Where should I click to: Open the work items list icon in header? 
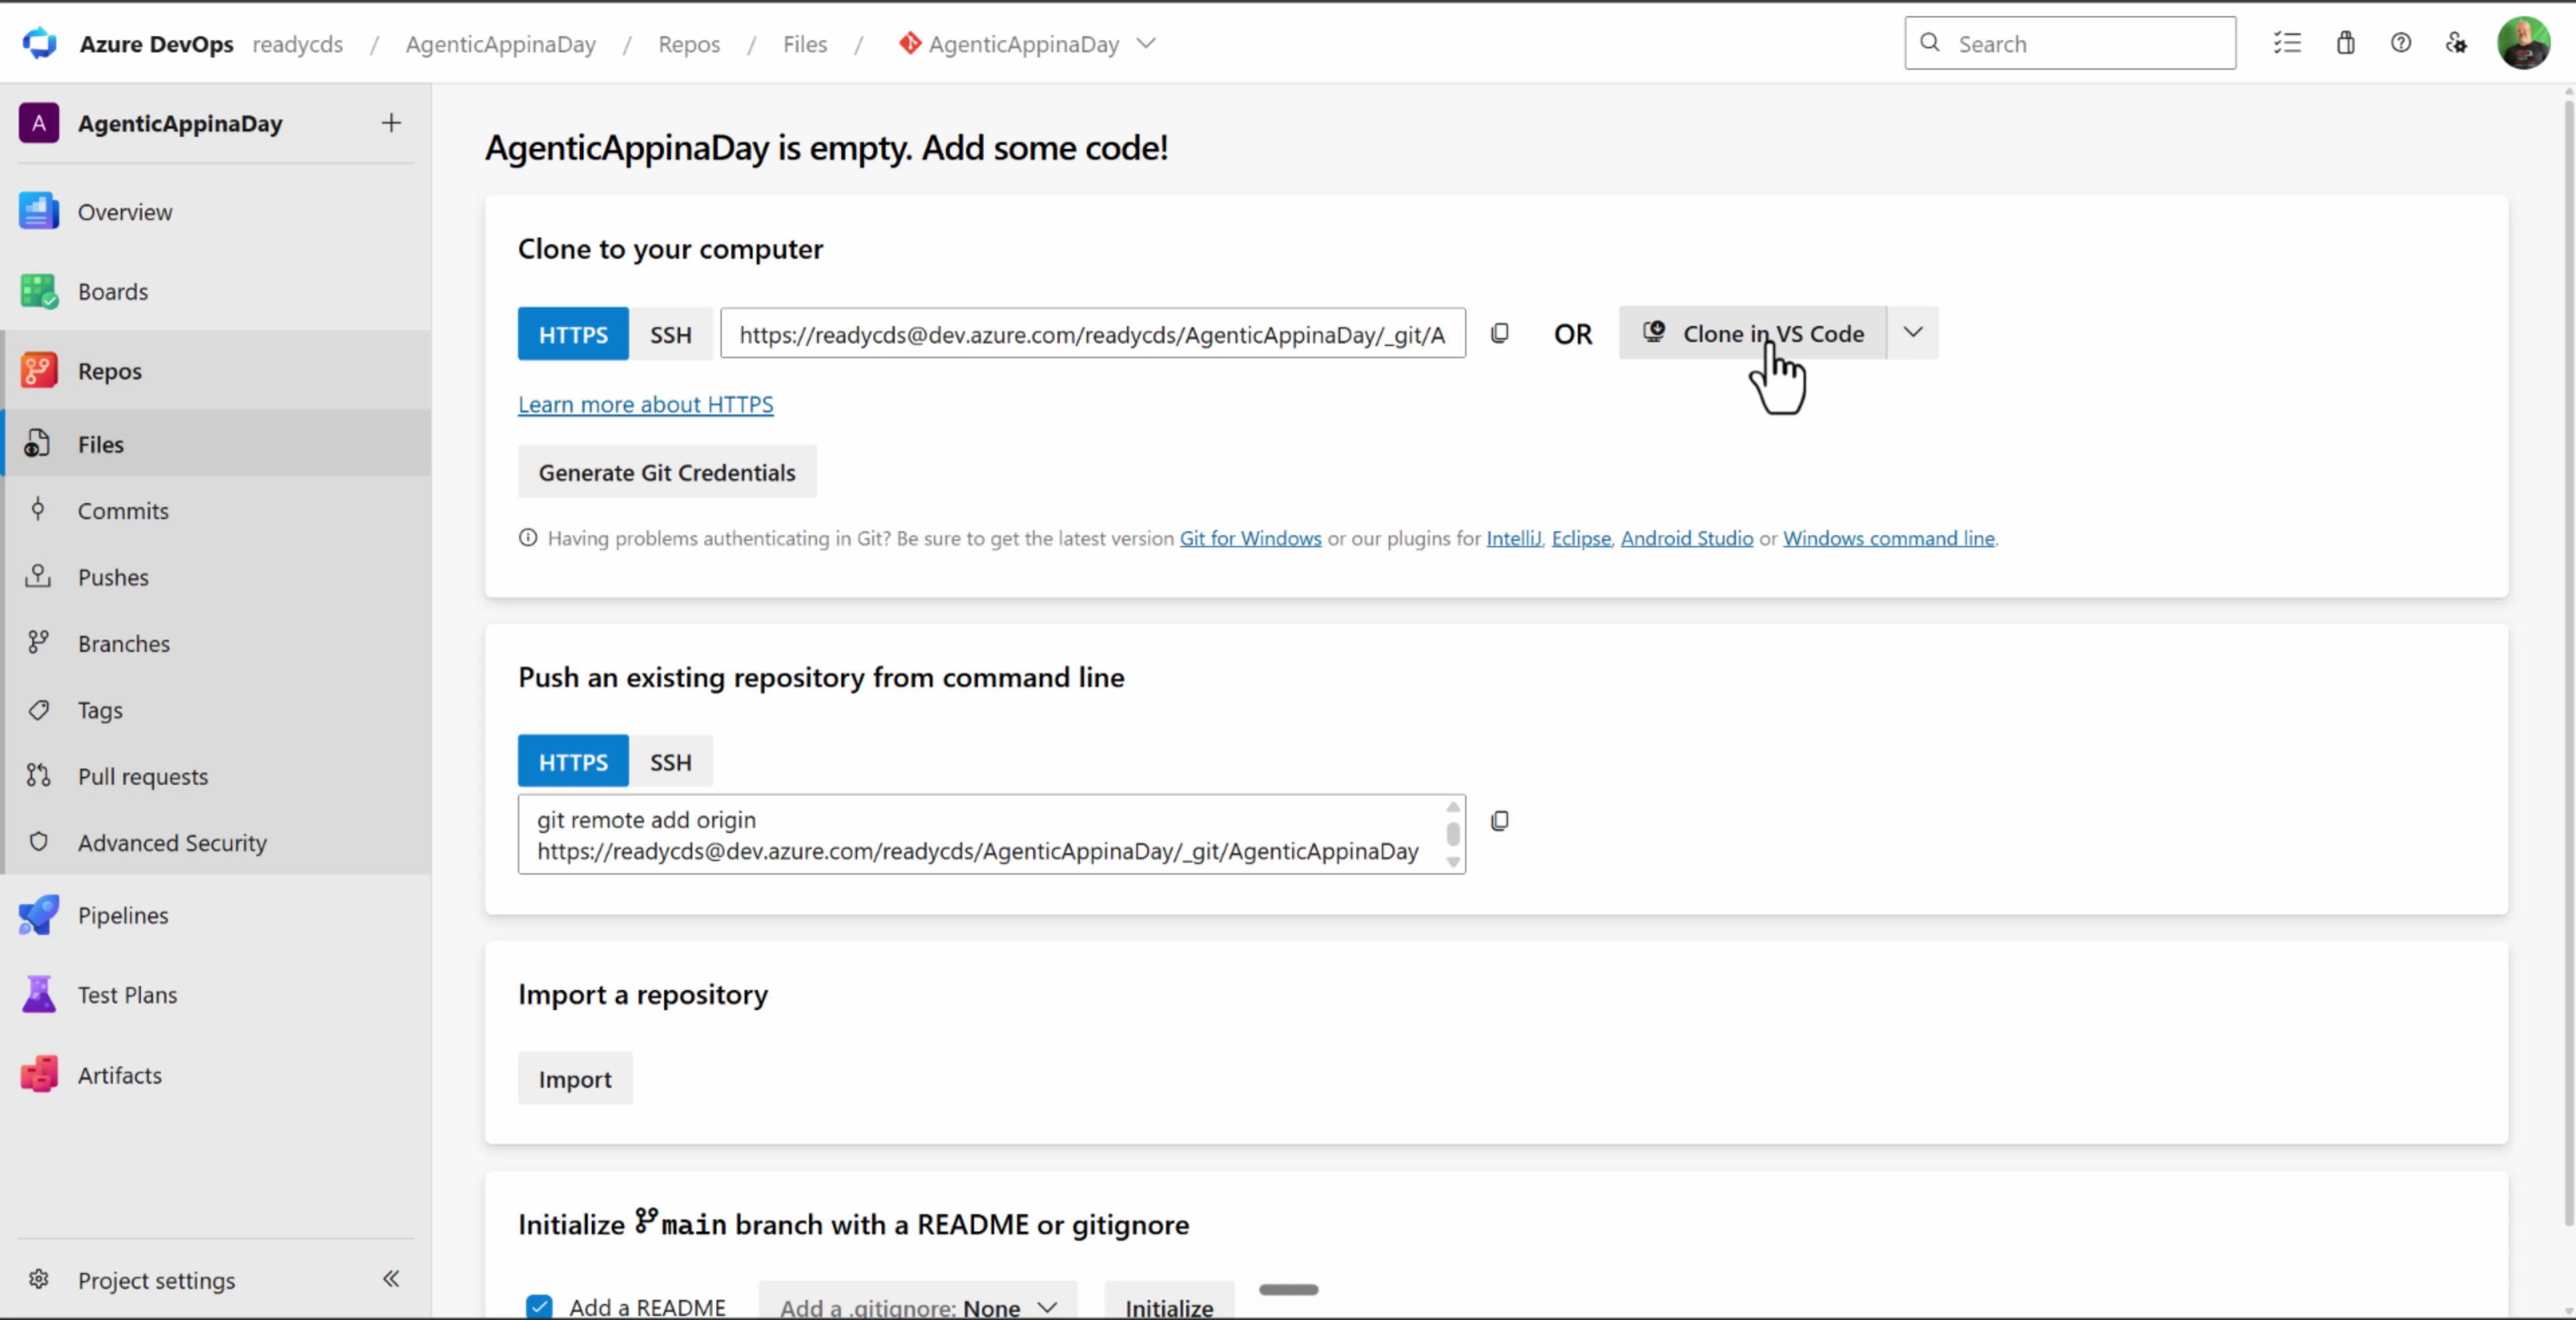click(2287, 43)
